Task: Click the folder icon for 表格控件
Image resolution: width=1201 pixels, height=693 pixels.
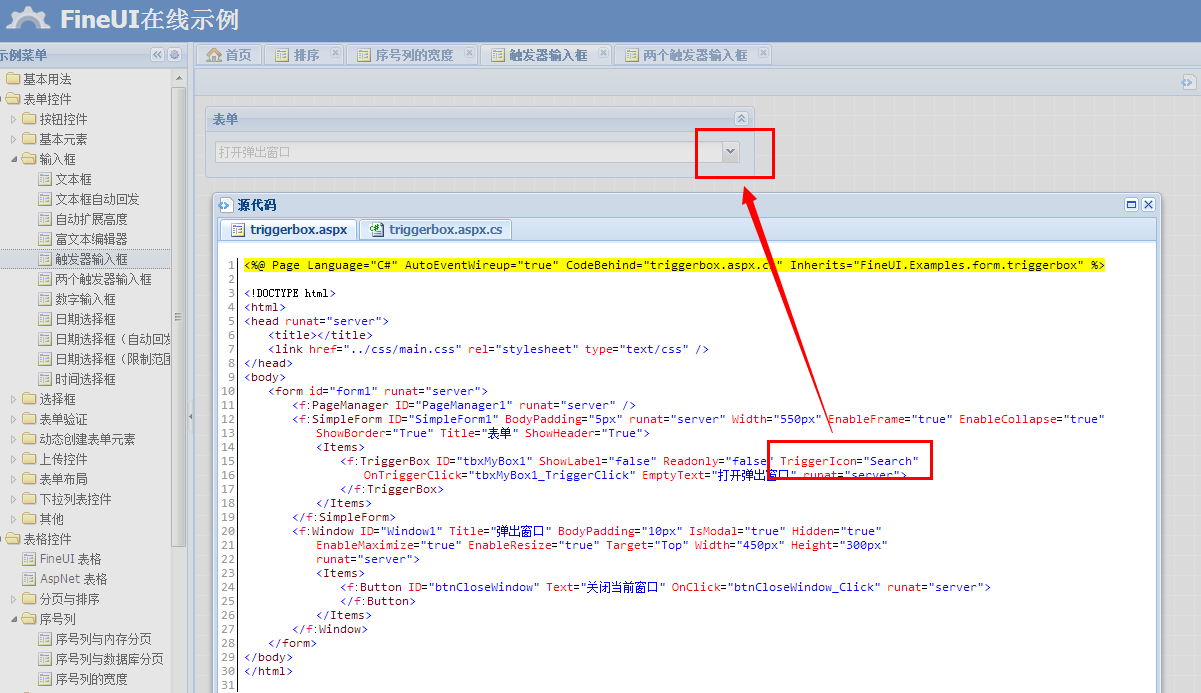Action: pos(13,539)
